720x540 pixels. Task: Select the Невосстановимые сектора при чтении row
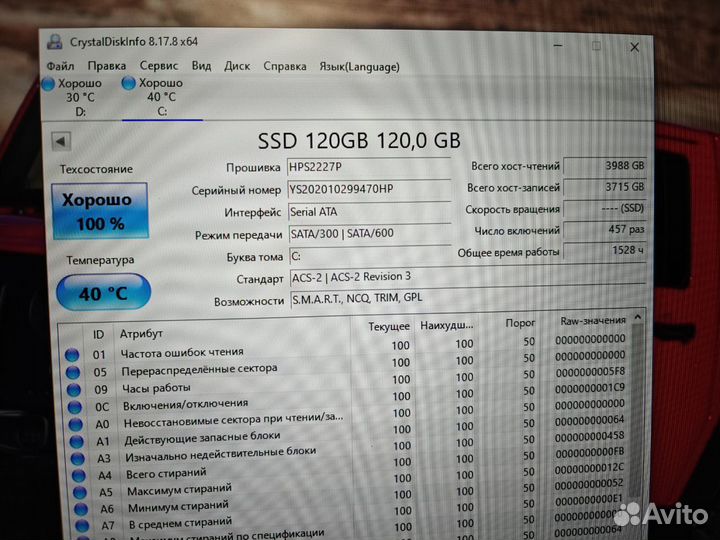(348, 417)
